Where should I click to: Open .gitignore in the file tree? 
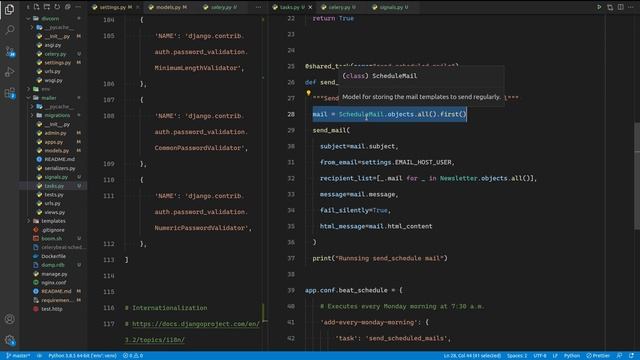click(x=53, y=230)
